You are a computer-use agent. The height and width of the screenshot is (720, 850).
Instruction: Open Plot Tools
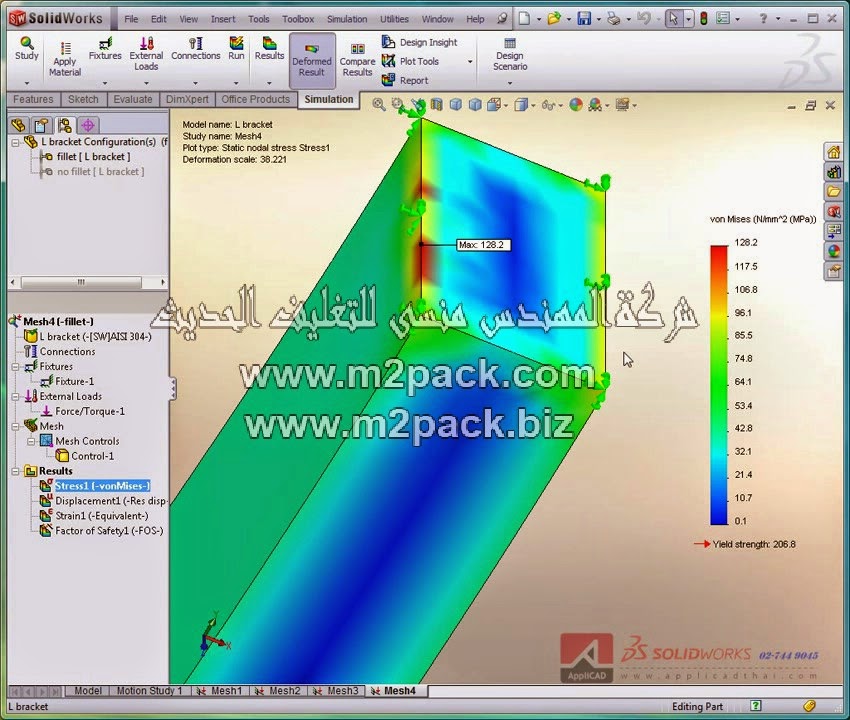(x=410, y=61)
